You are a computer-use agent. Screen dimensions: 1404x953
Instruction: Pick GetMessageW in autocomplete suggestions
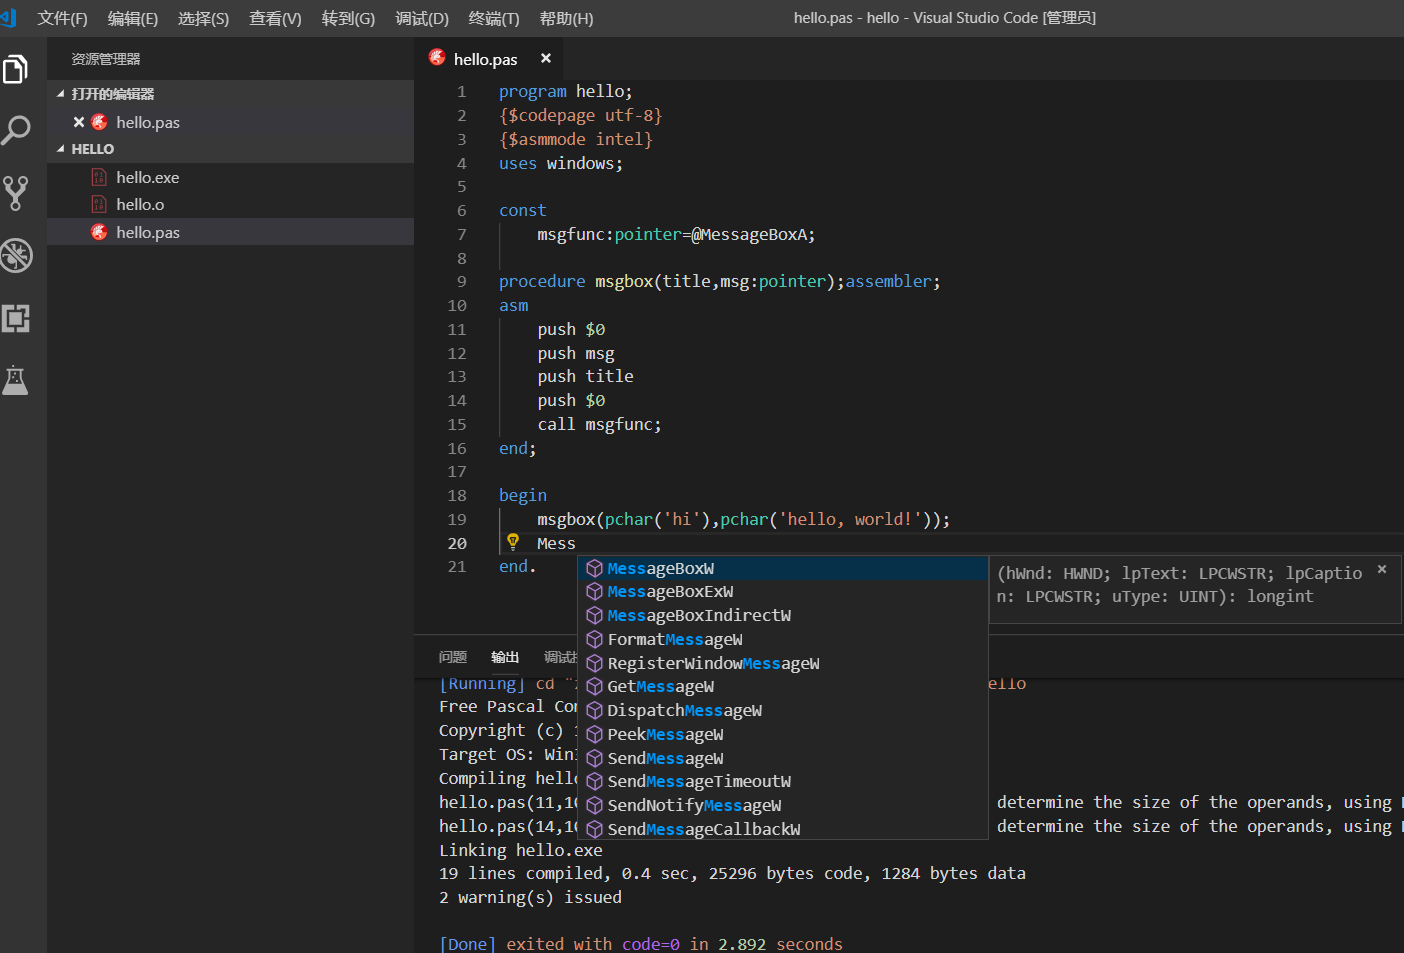pos(660,687)
